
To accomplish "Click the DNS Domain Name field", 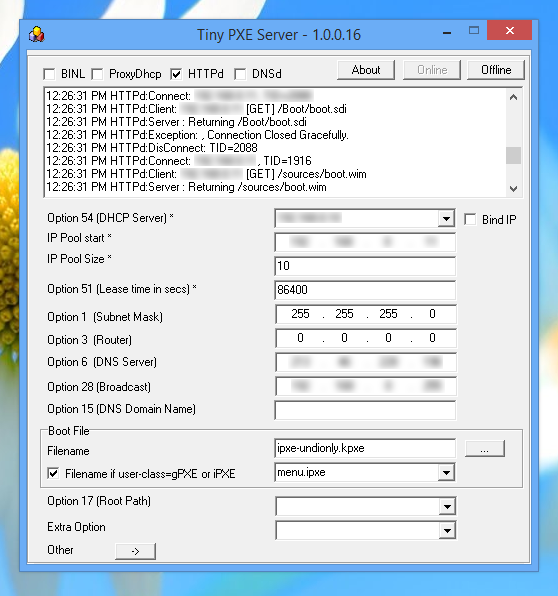I will coord(365,410).
